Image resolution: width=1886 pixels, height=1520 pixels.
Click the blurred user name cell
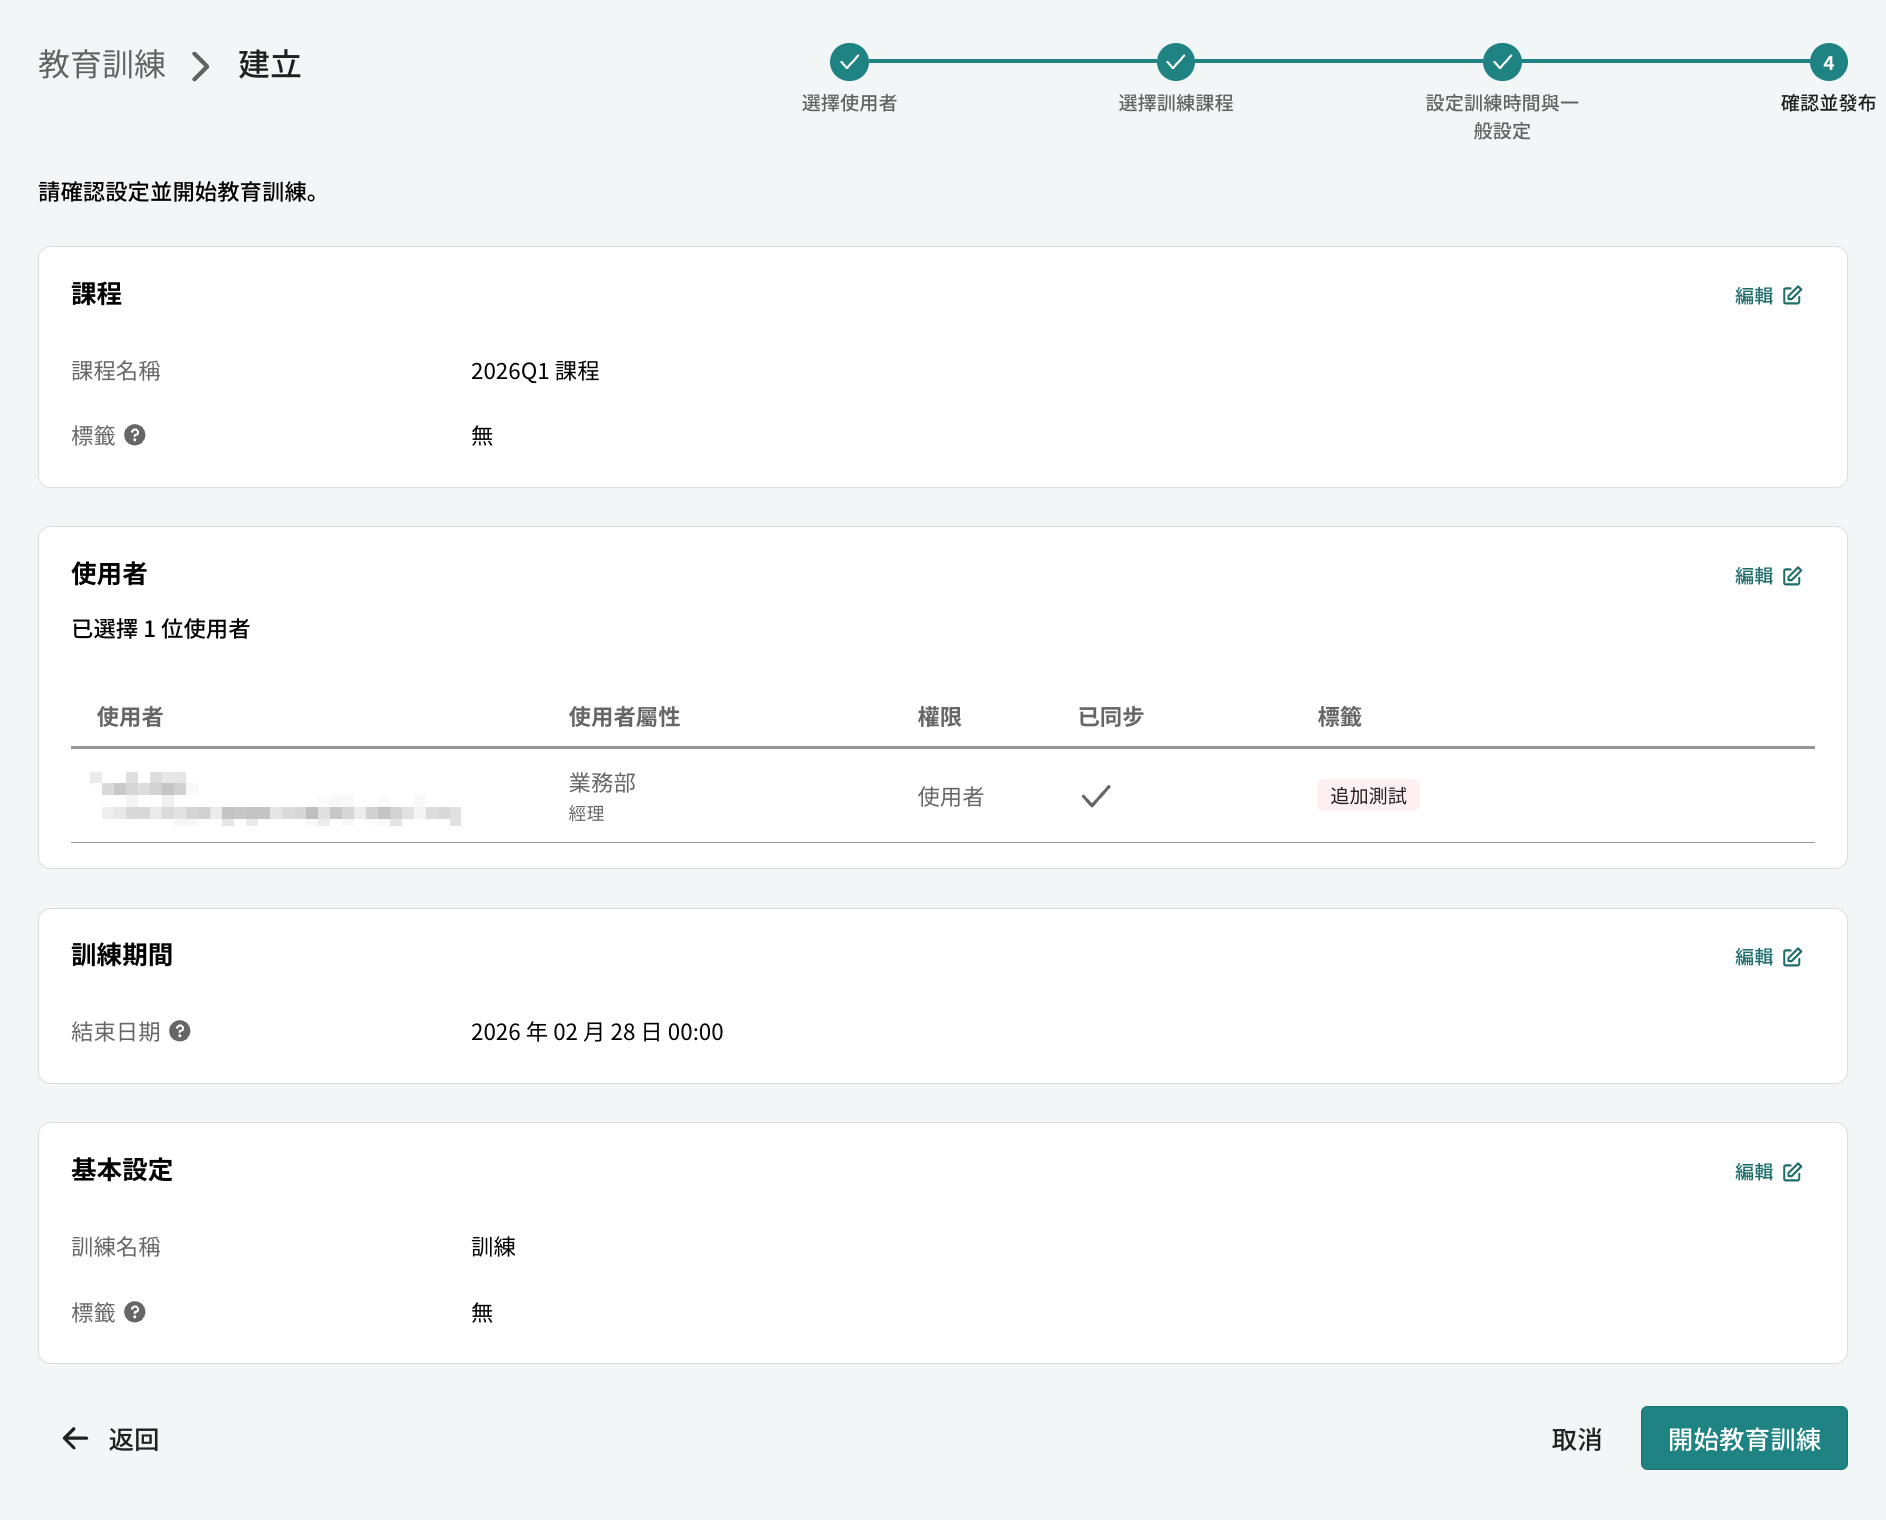276,797
